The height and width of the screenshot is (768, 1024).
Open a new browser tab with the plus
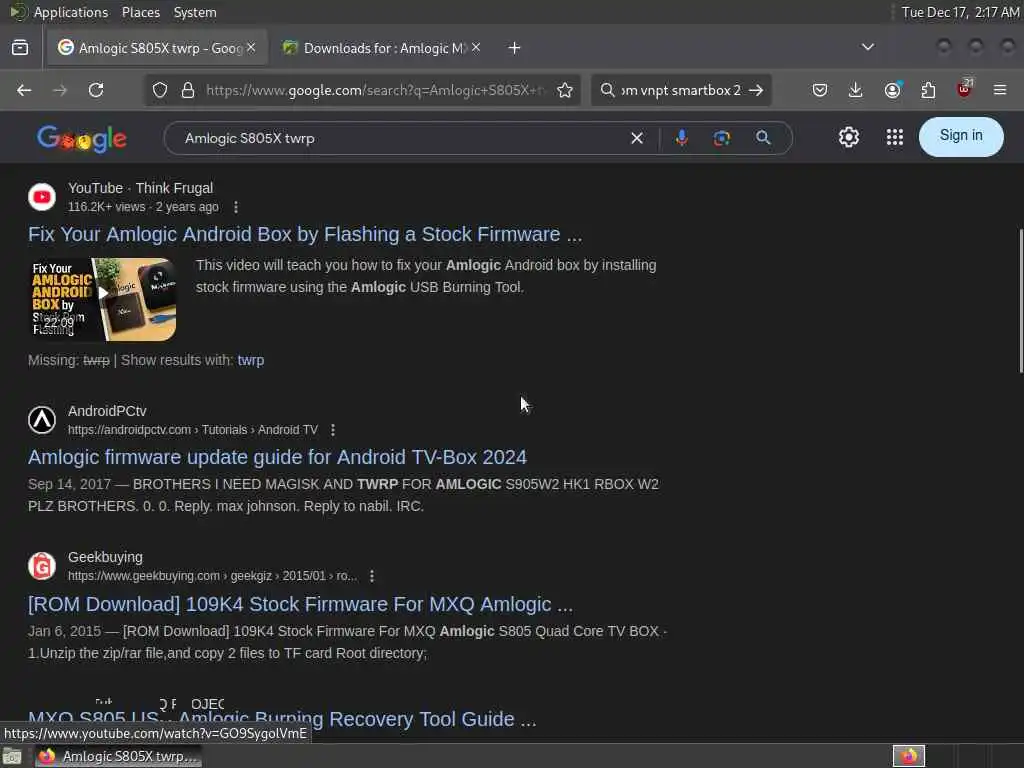click(514, 48)
